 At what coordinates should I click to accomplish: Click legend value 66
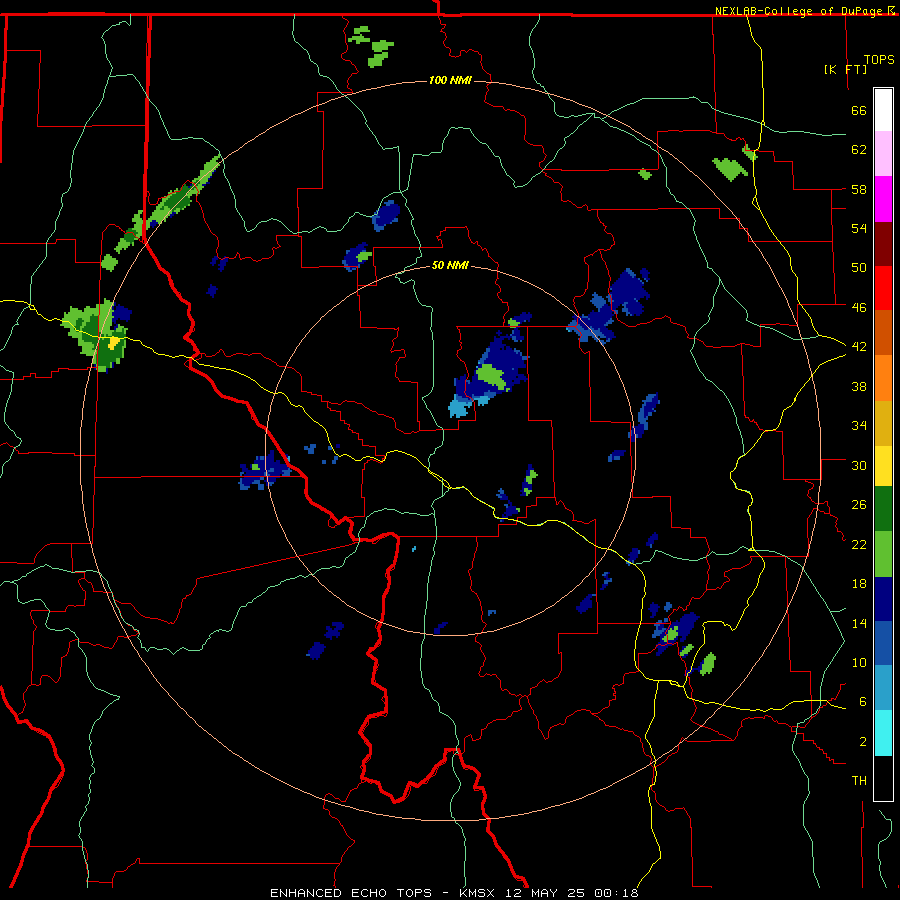pos(859,110)
